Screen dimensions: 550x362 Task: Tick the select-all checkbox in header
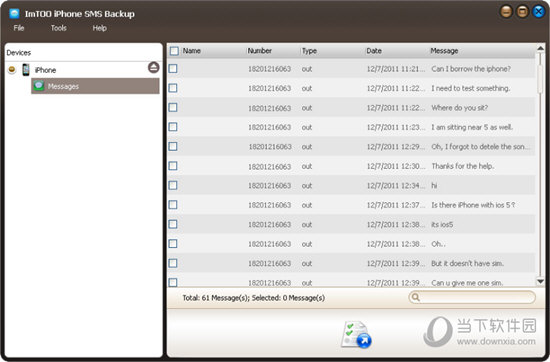coord(174,51)
